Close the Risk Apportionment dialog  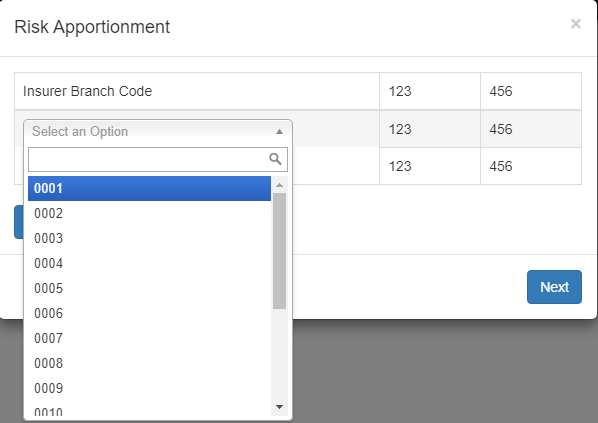click(575, 24)
